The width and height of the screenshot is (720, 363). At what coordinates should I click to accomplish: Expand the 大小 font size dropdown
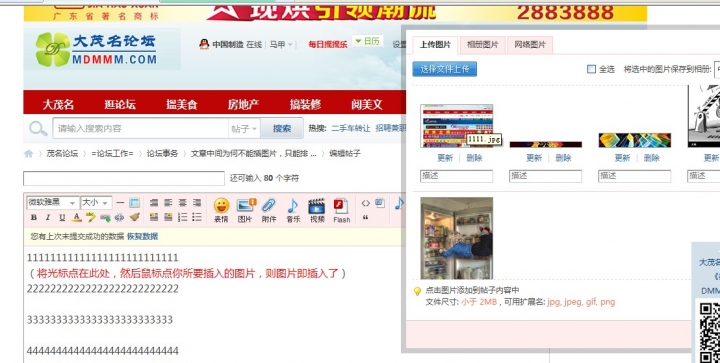tap(96, 202)
